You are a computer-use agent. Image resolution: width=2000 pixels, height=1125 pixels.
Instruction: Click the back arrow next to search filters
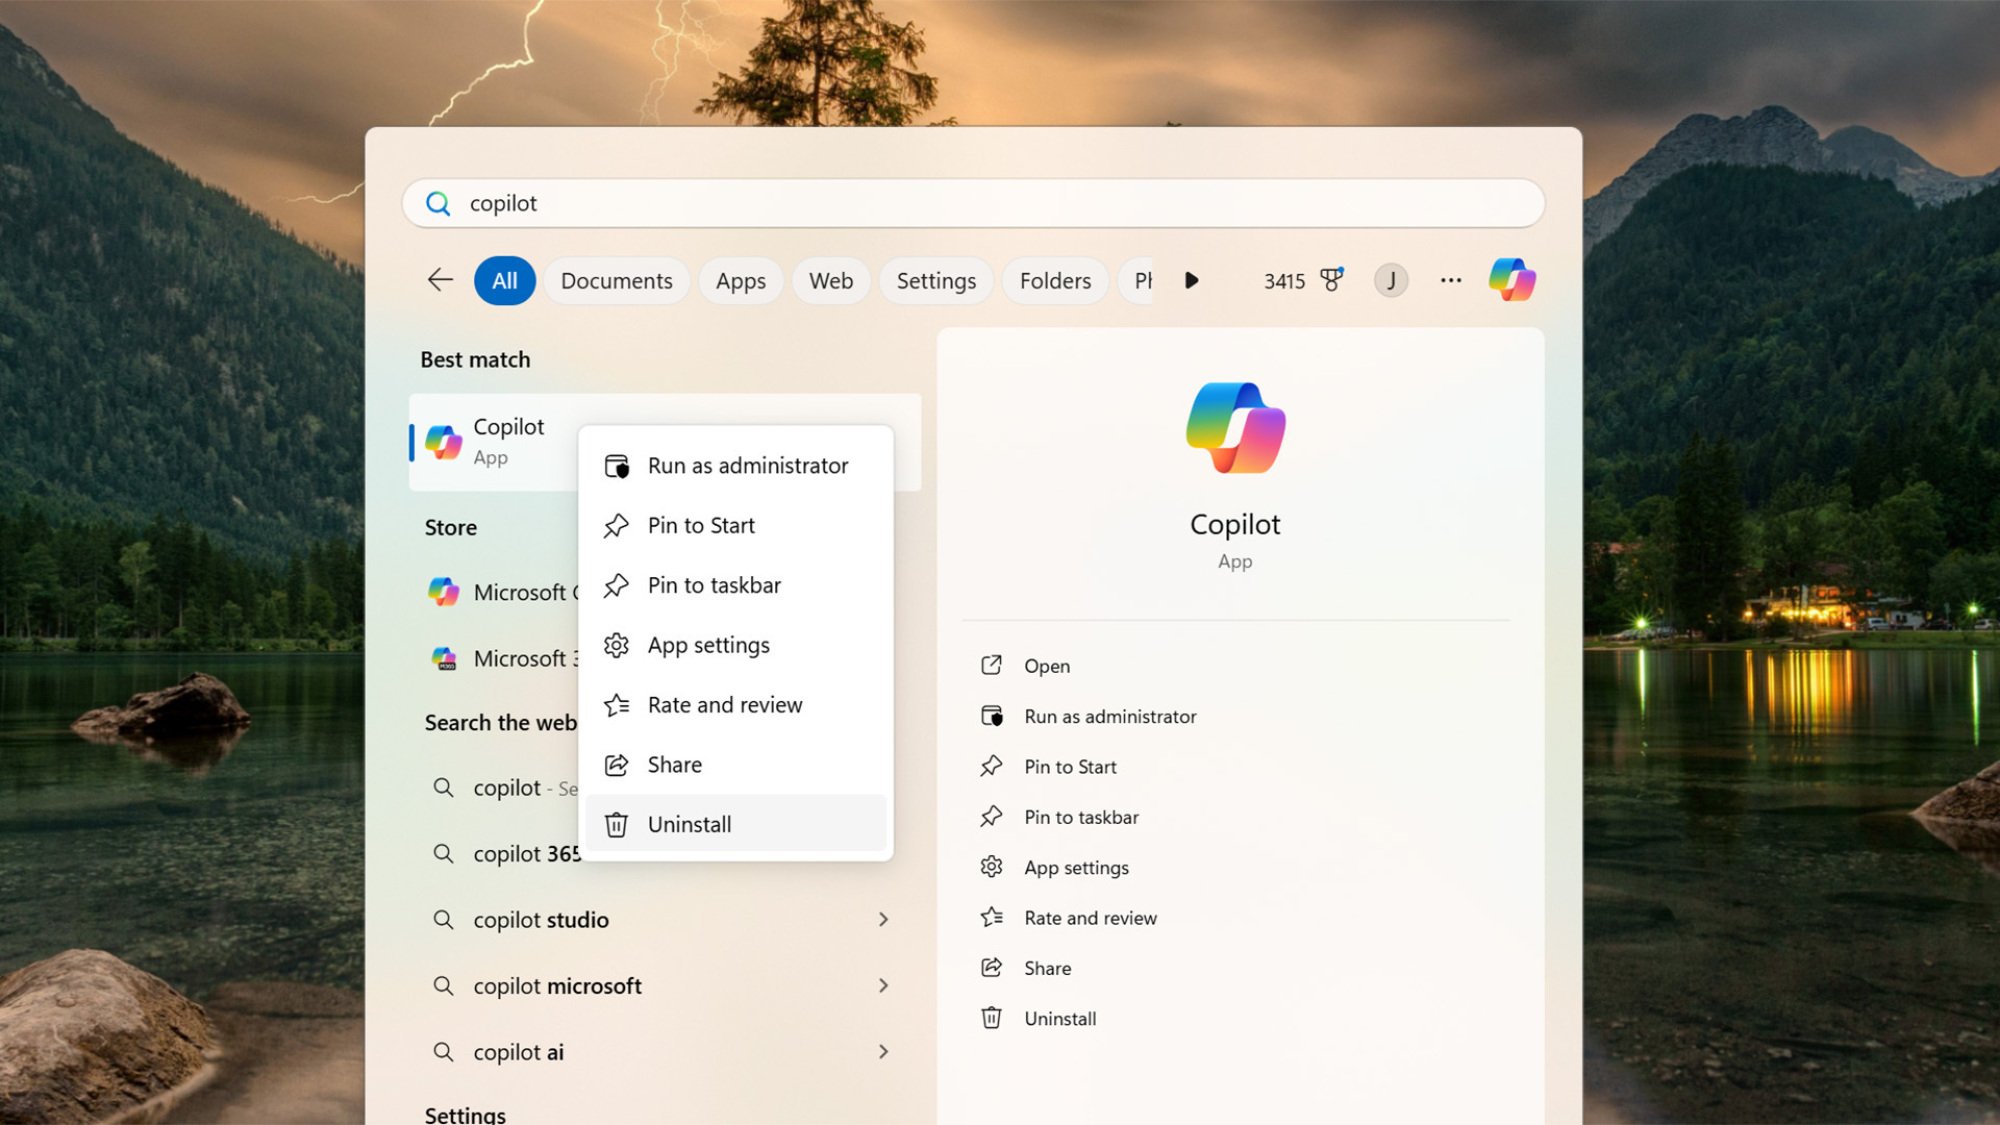(438, 280)
